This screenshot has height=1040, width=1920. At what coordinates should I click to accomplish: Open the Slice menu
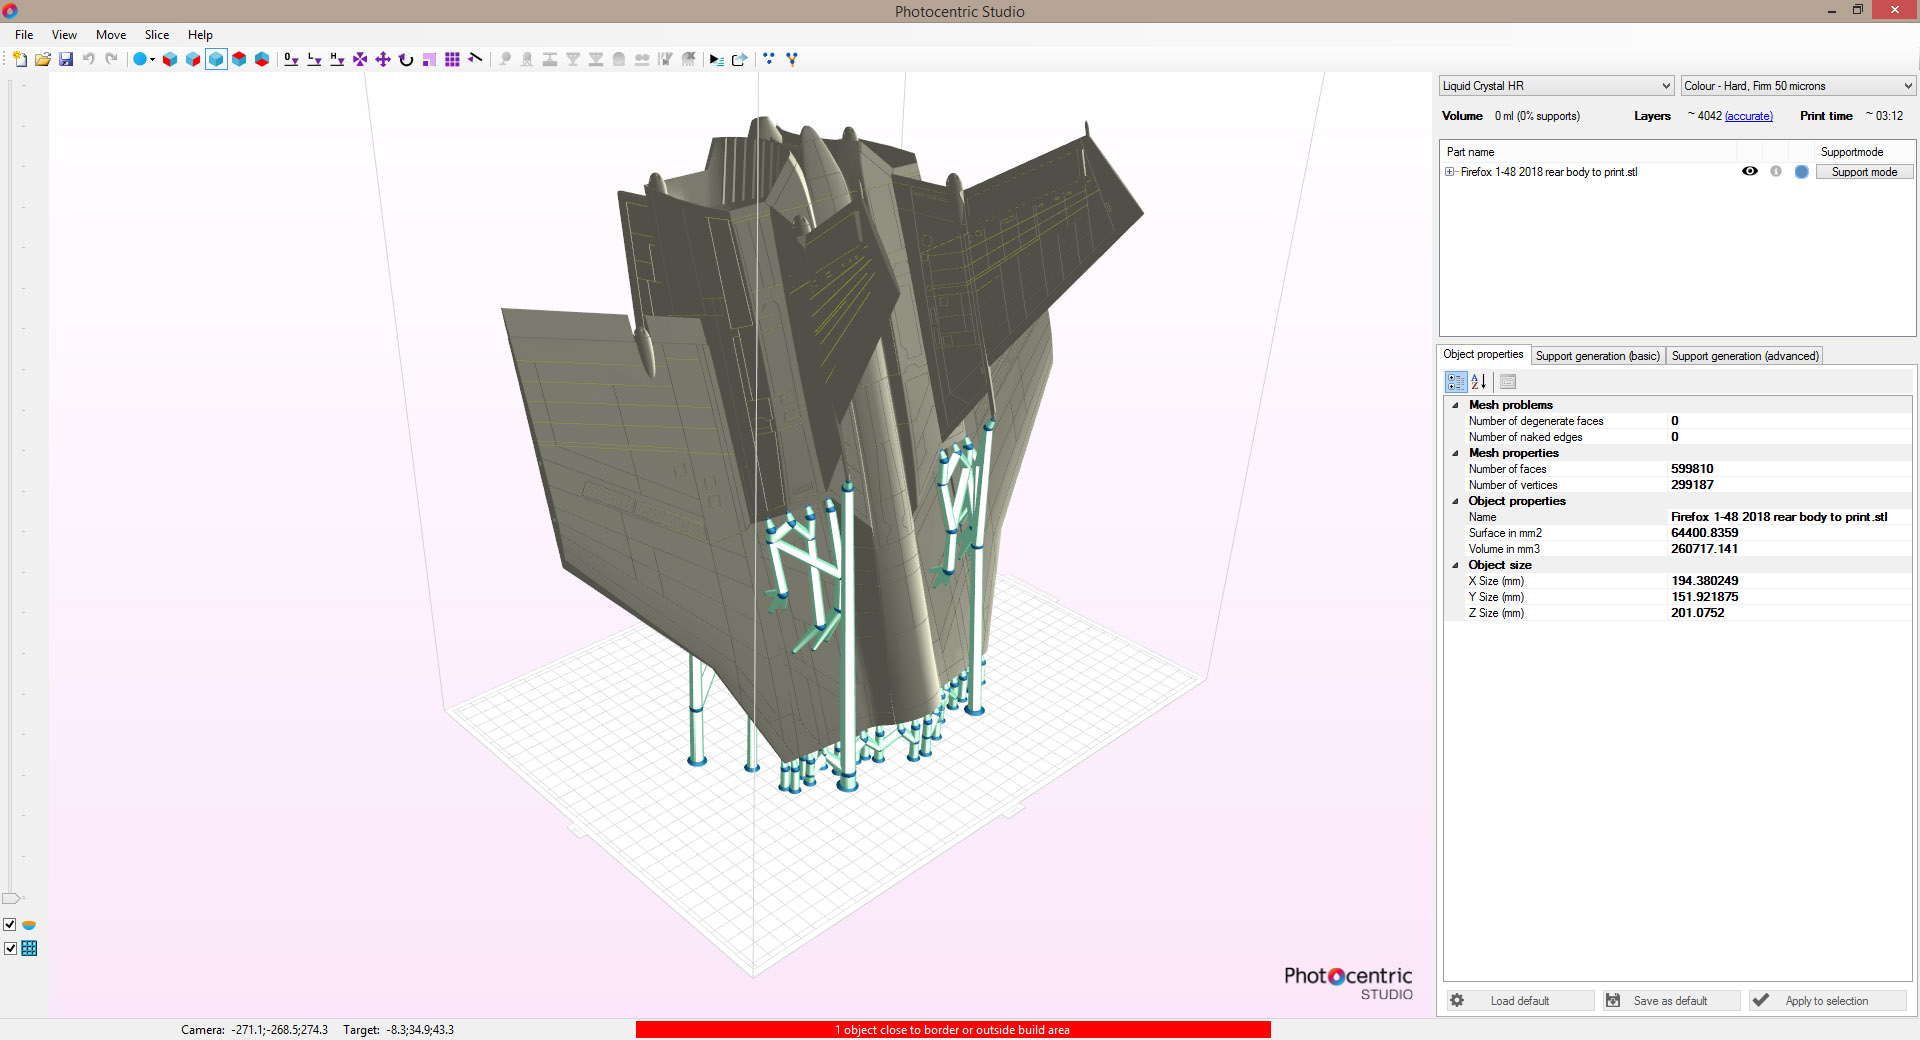157,35
